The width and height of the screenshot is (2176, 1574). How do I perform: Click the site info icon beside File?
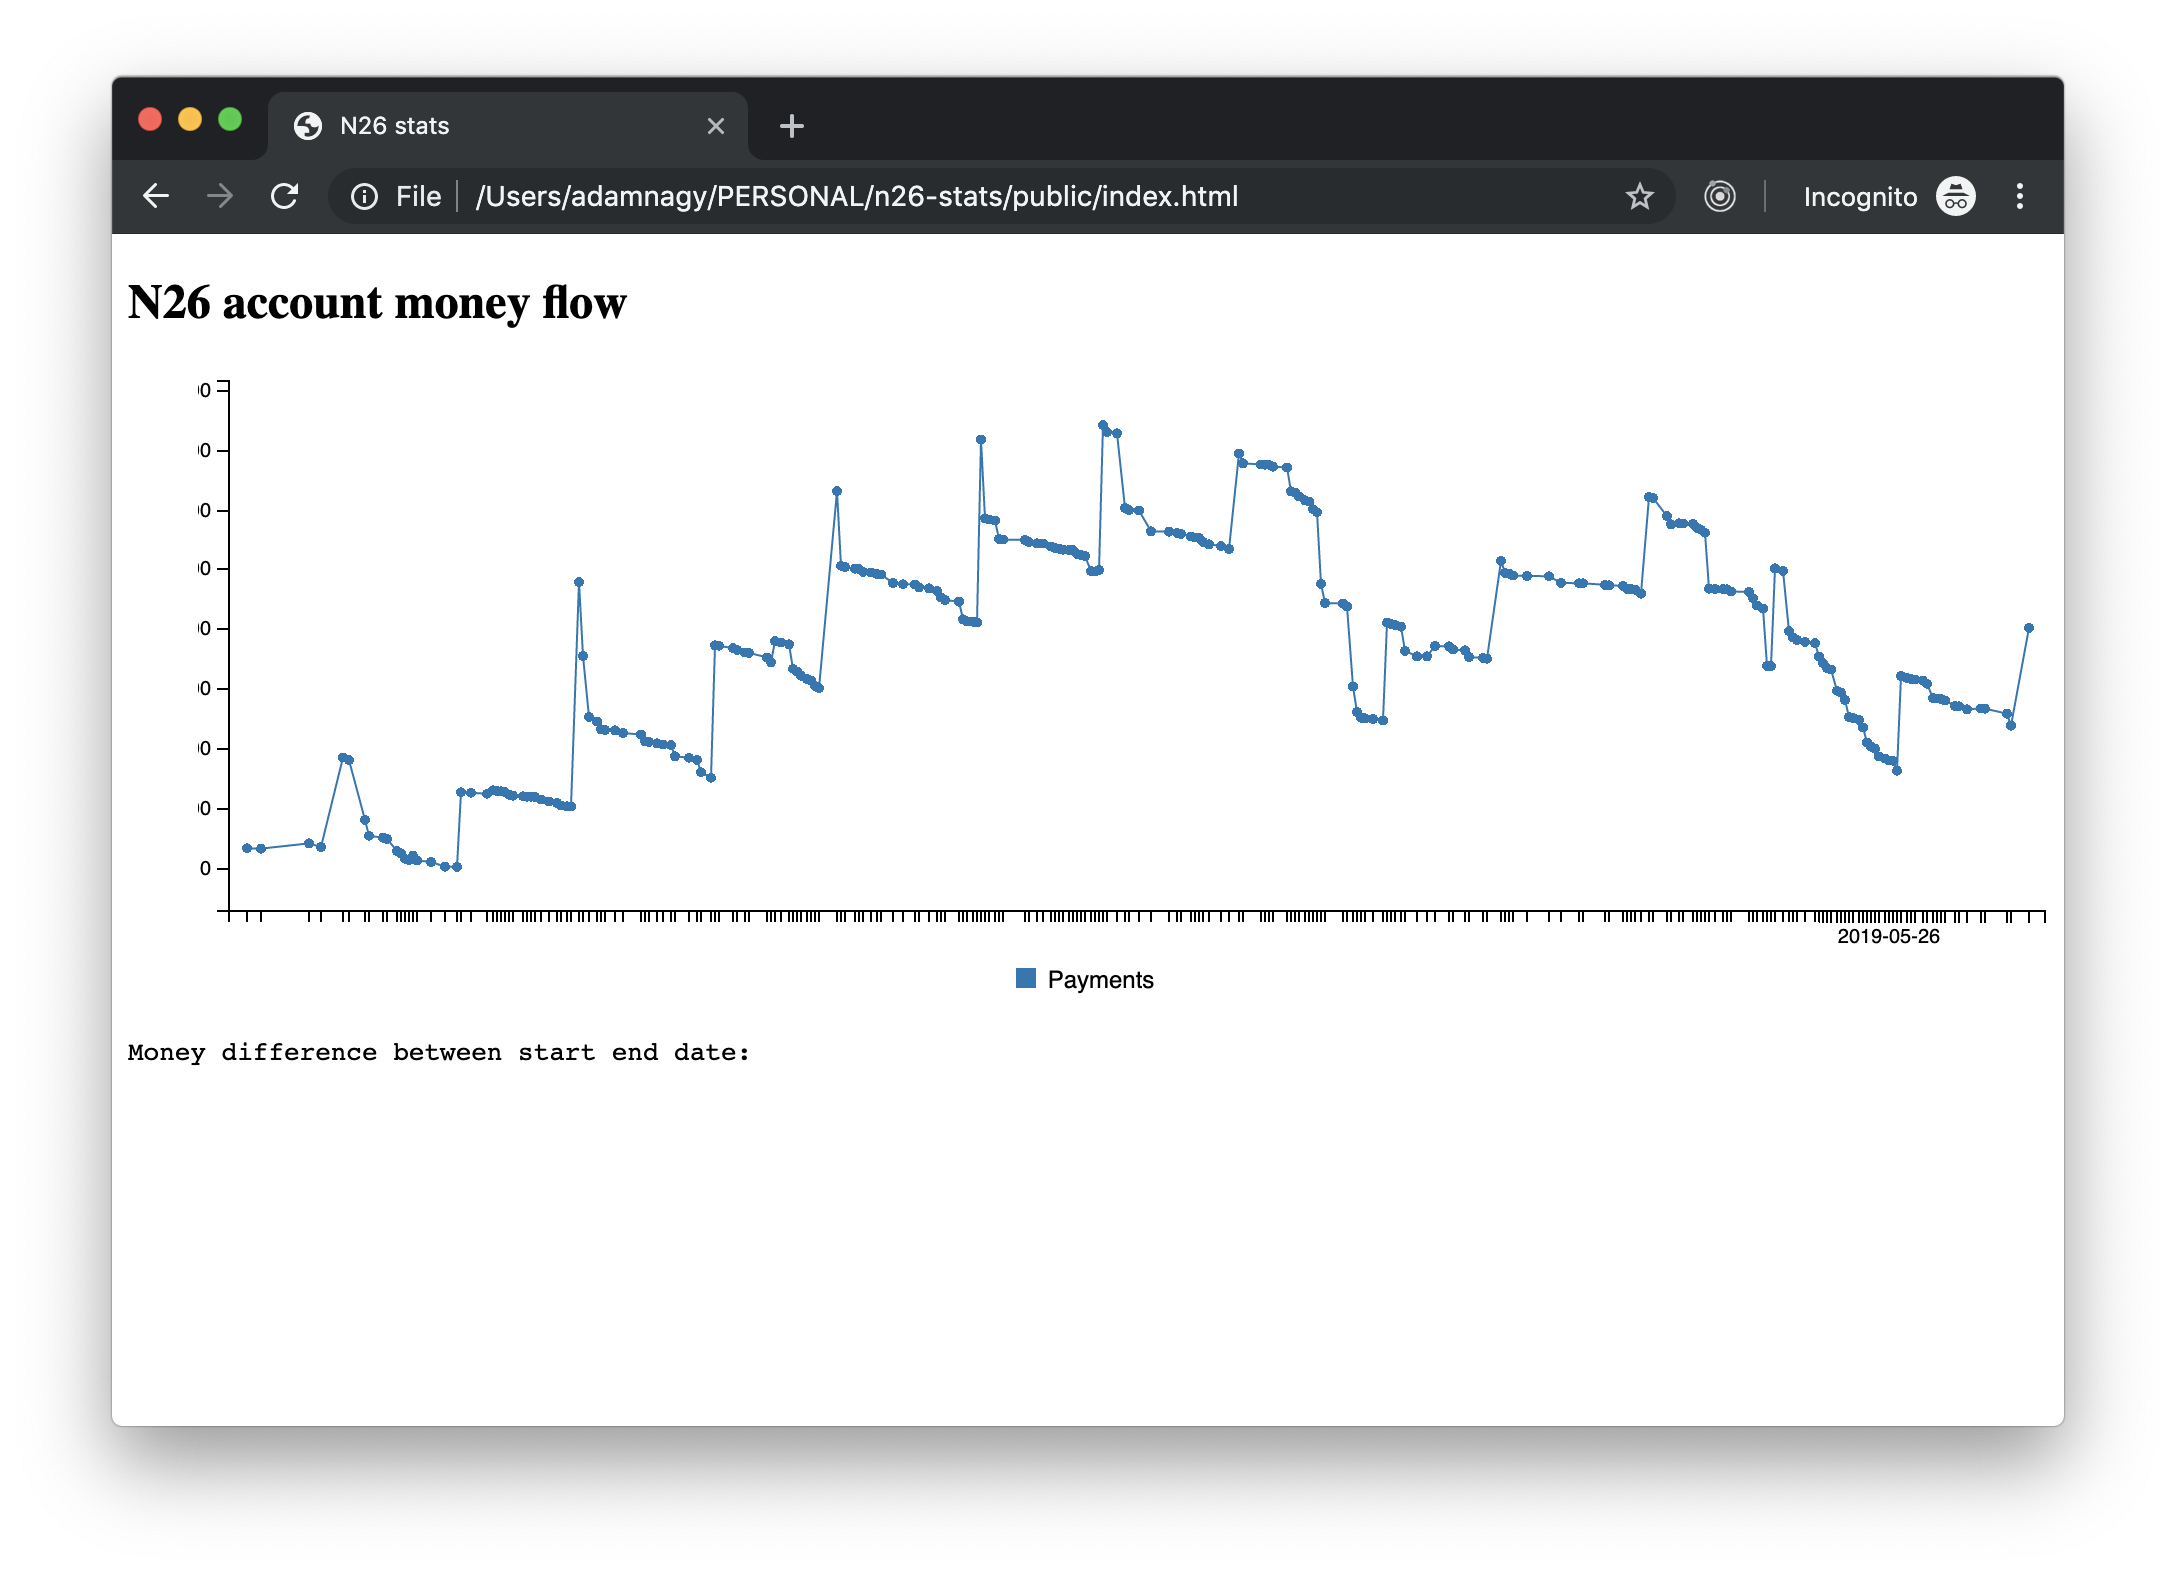[364, 196]
